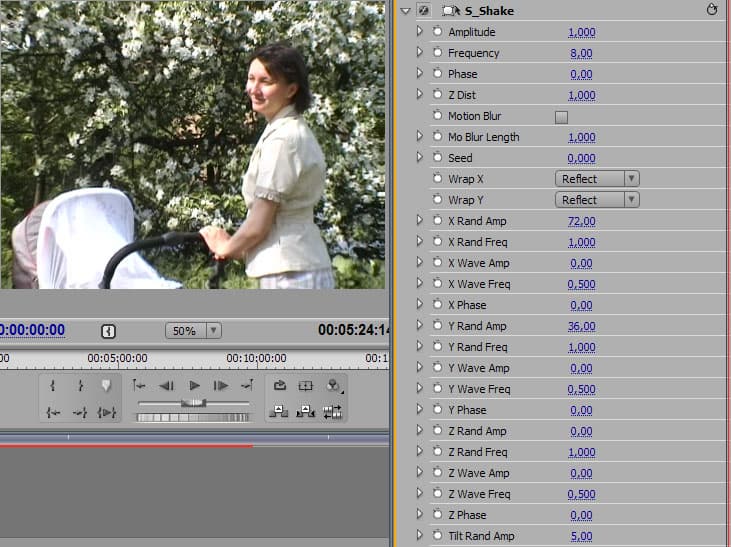Image resolution: width=731 pixels, height=547 pixels.
Task: Click the jog wheel bar
Action: (x=193, y=417)
